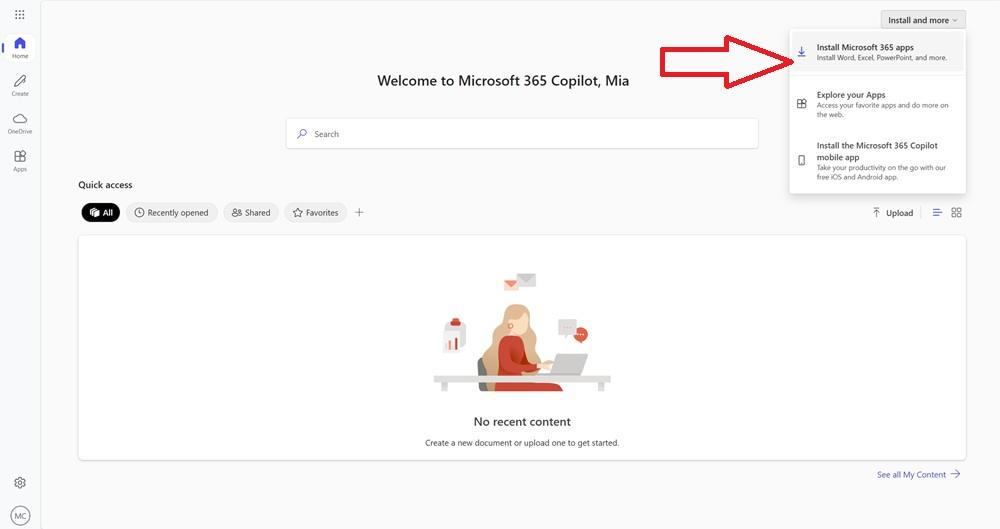Go to Home in sidebar
Viewport: 1000px width, 529px height.
[x=20, y=47]
